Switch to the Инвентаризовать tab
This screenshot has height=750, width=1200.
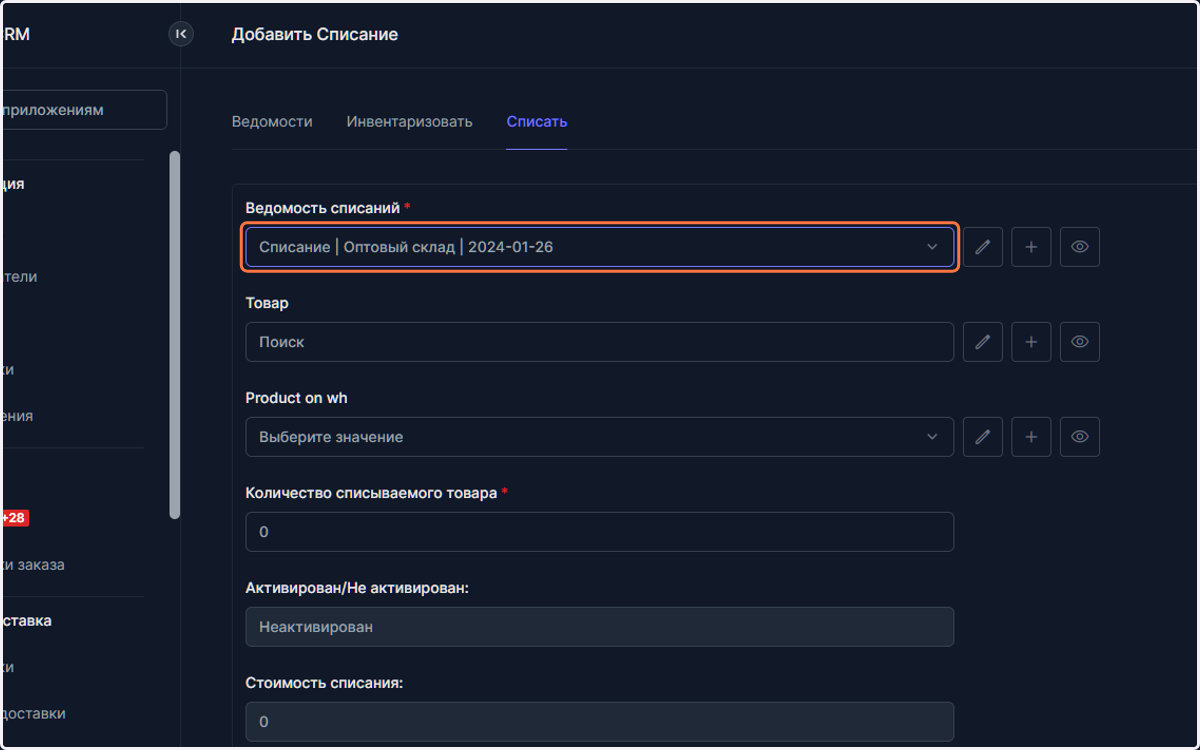click(409, 122)
